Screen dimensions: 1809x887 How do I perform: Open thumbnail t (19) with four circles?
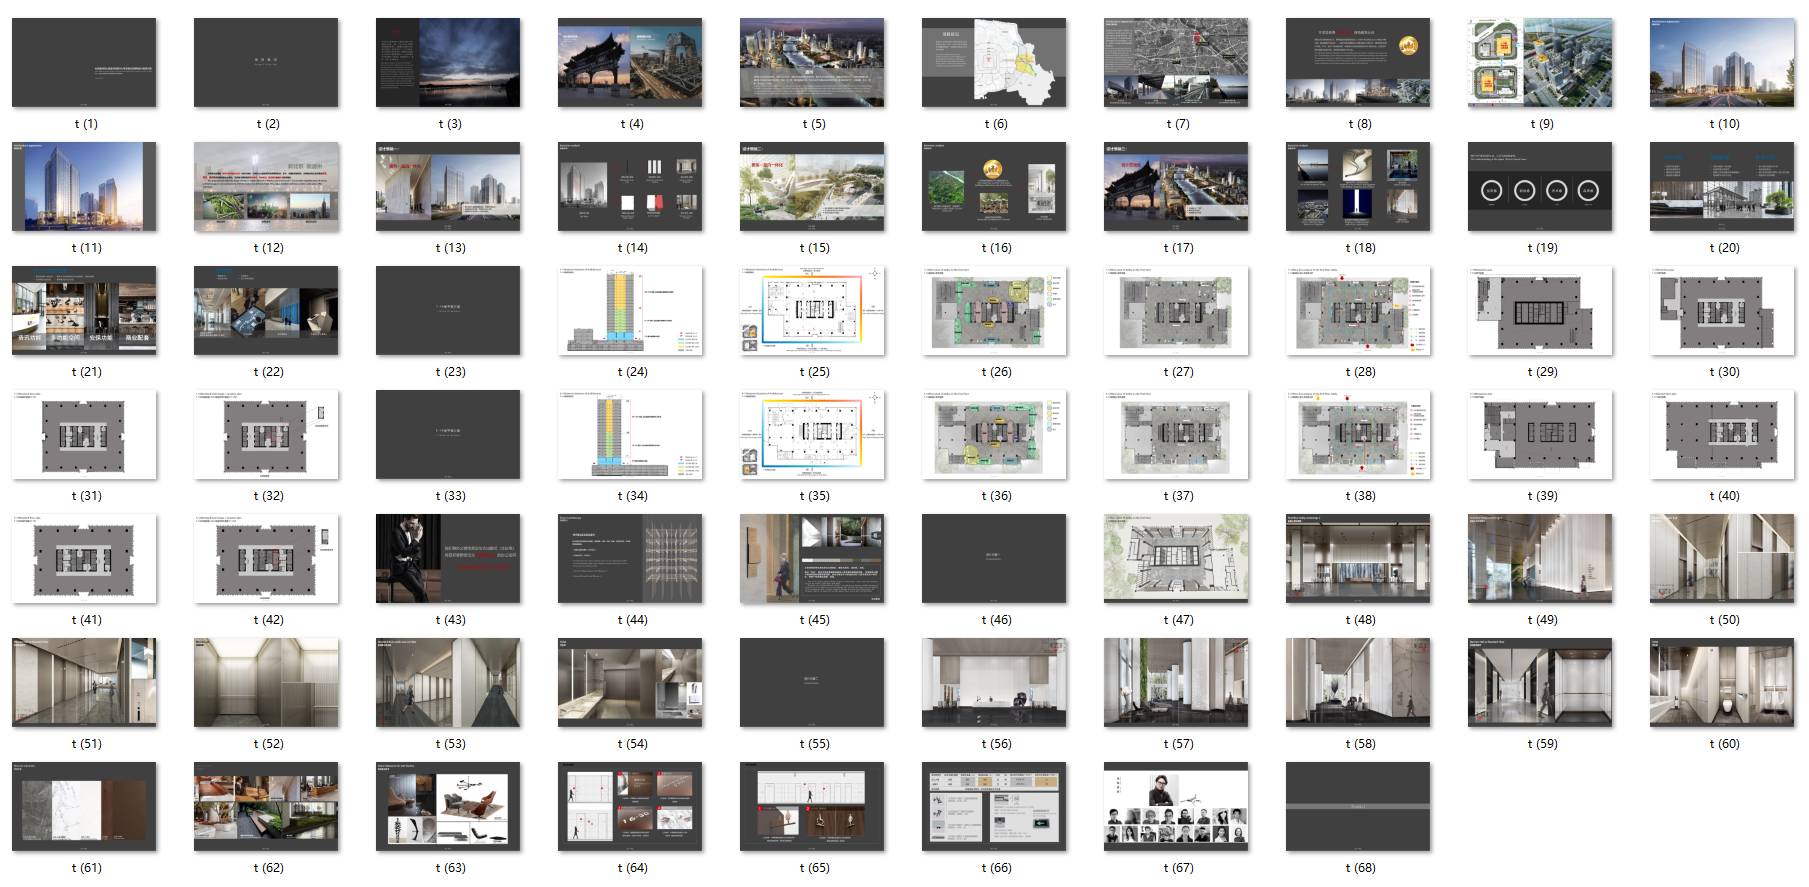tap(1540, 186)
